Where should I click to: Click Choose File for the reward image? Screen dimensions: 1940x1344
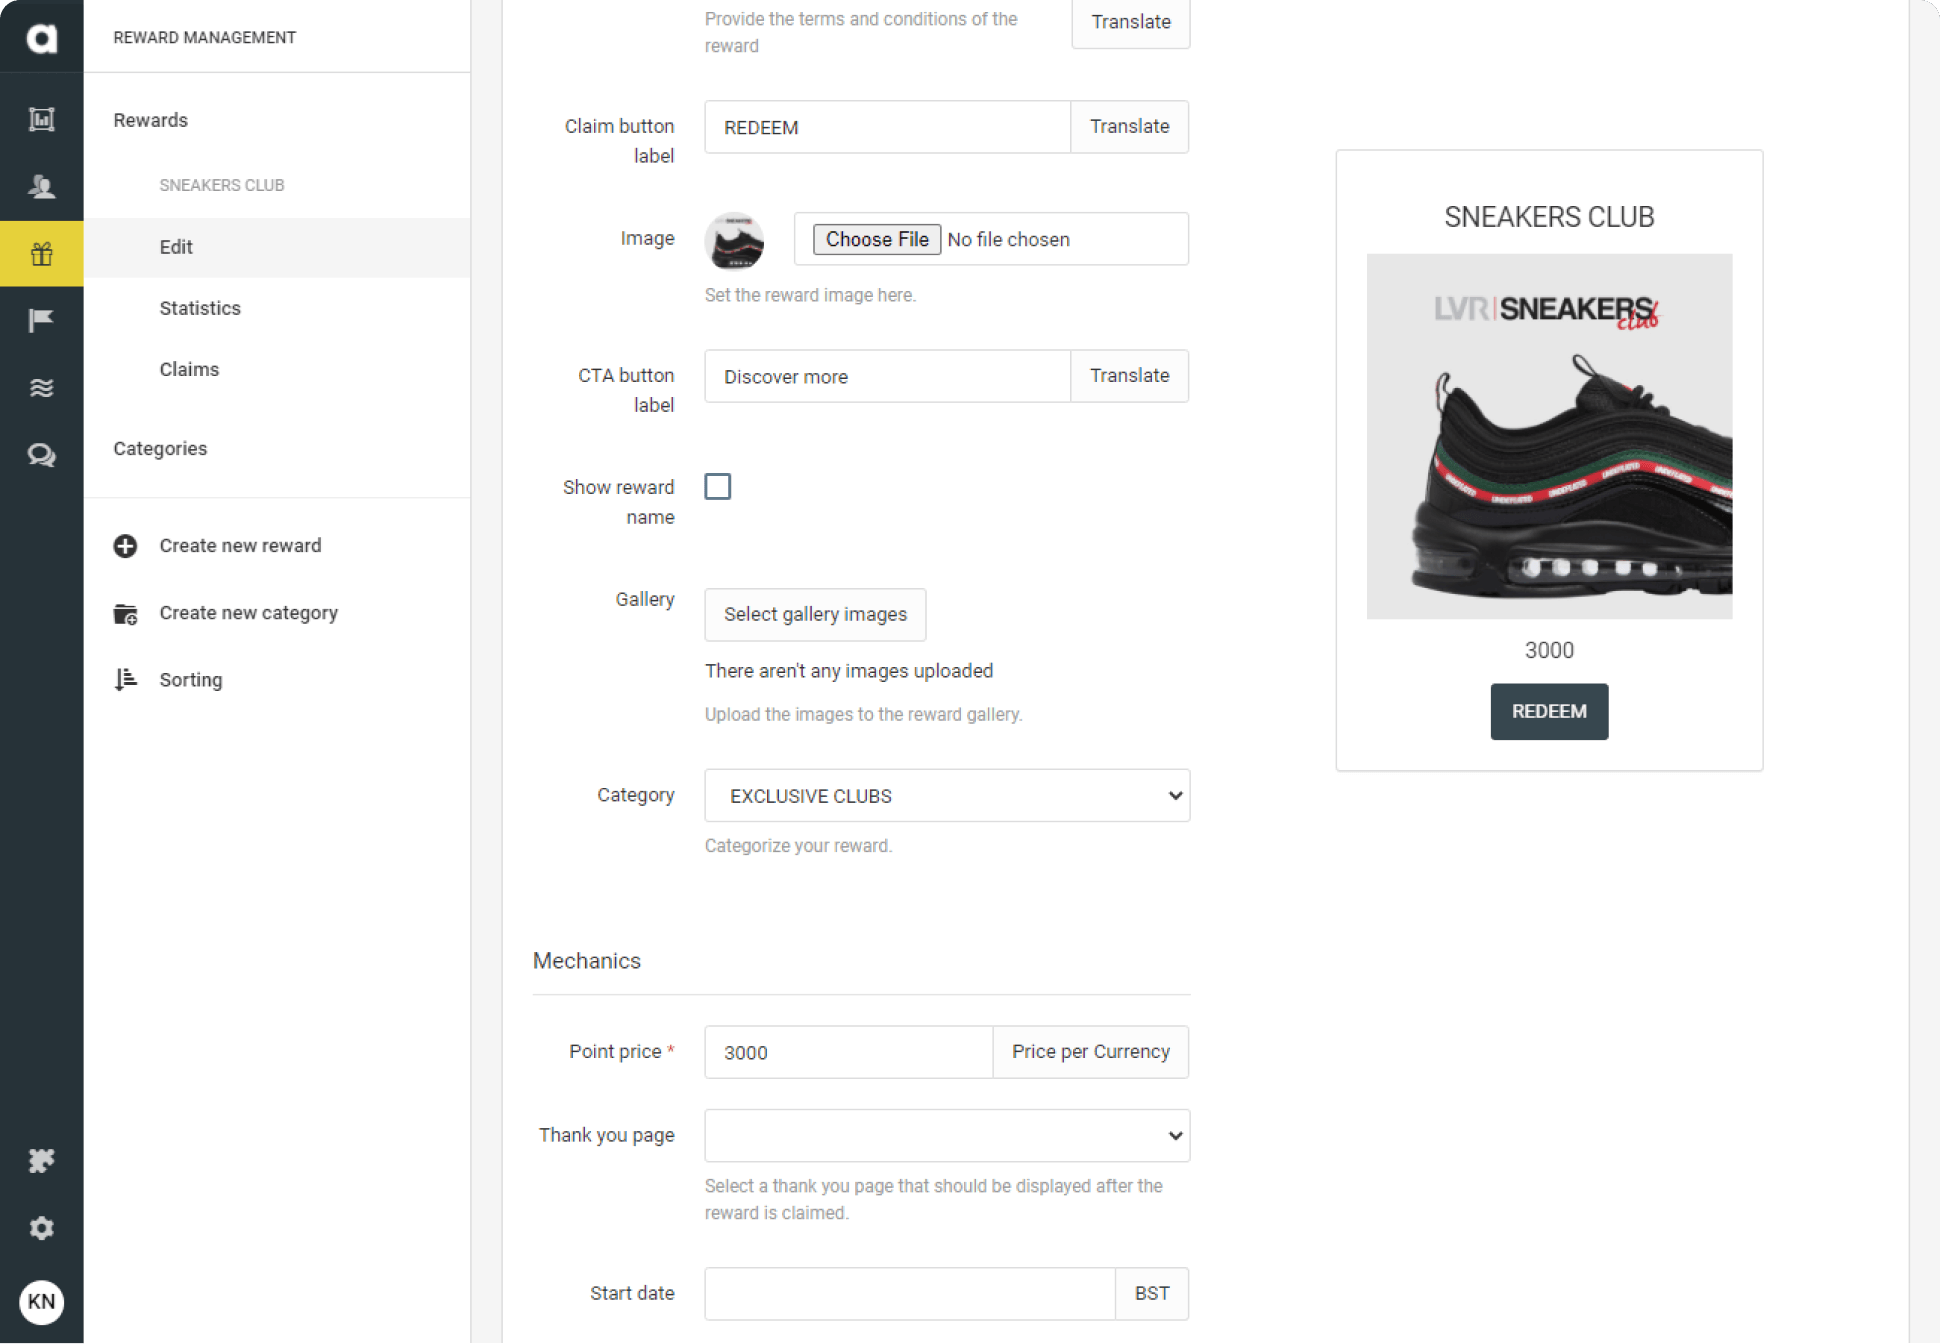875,239
